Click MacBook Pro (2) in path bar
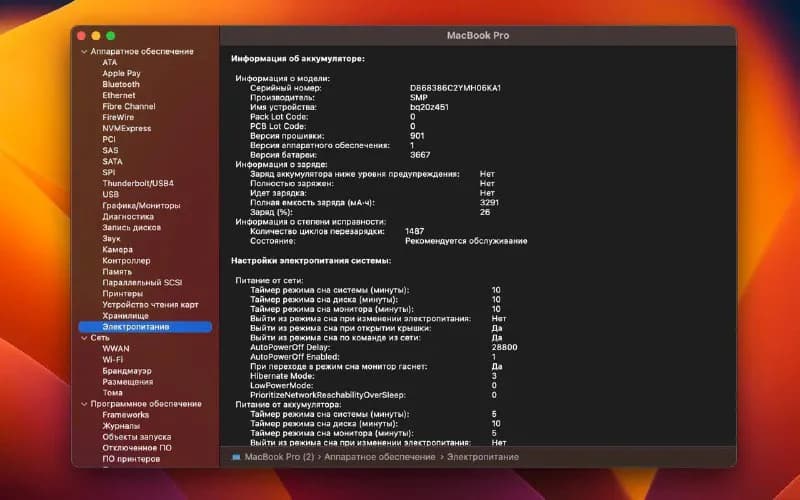800x500 pixels. coord(280,457)
